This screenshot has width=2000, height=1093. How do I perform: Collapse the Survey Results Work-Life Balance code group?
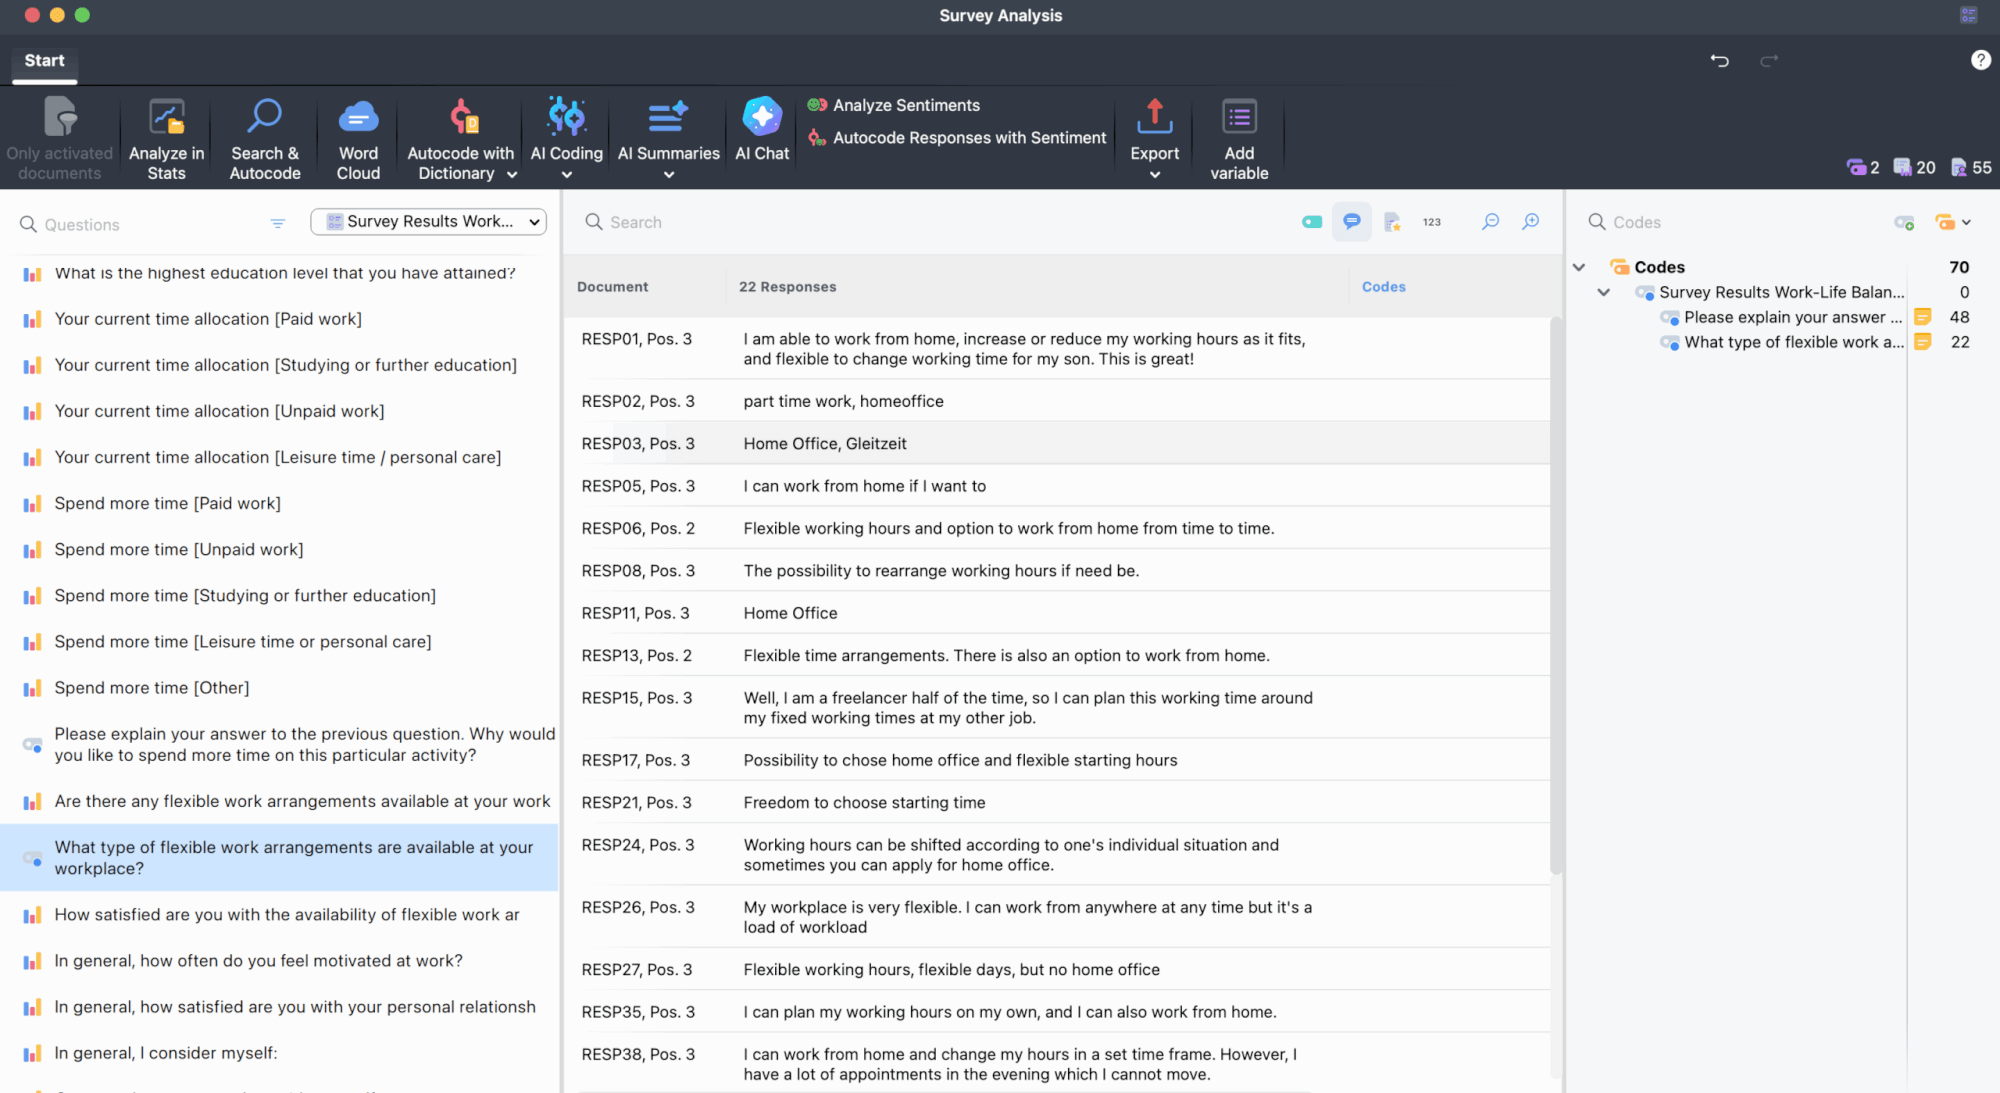point(1604,292)
